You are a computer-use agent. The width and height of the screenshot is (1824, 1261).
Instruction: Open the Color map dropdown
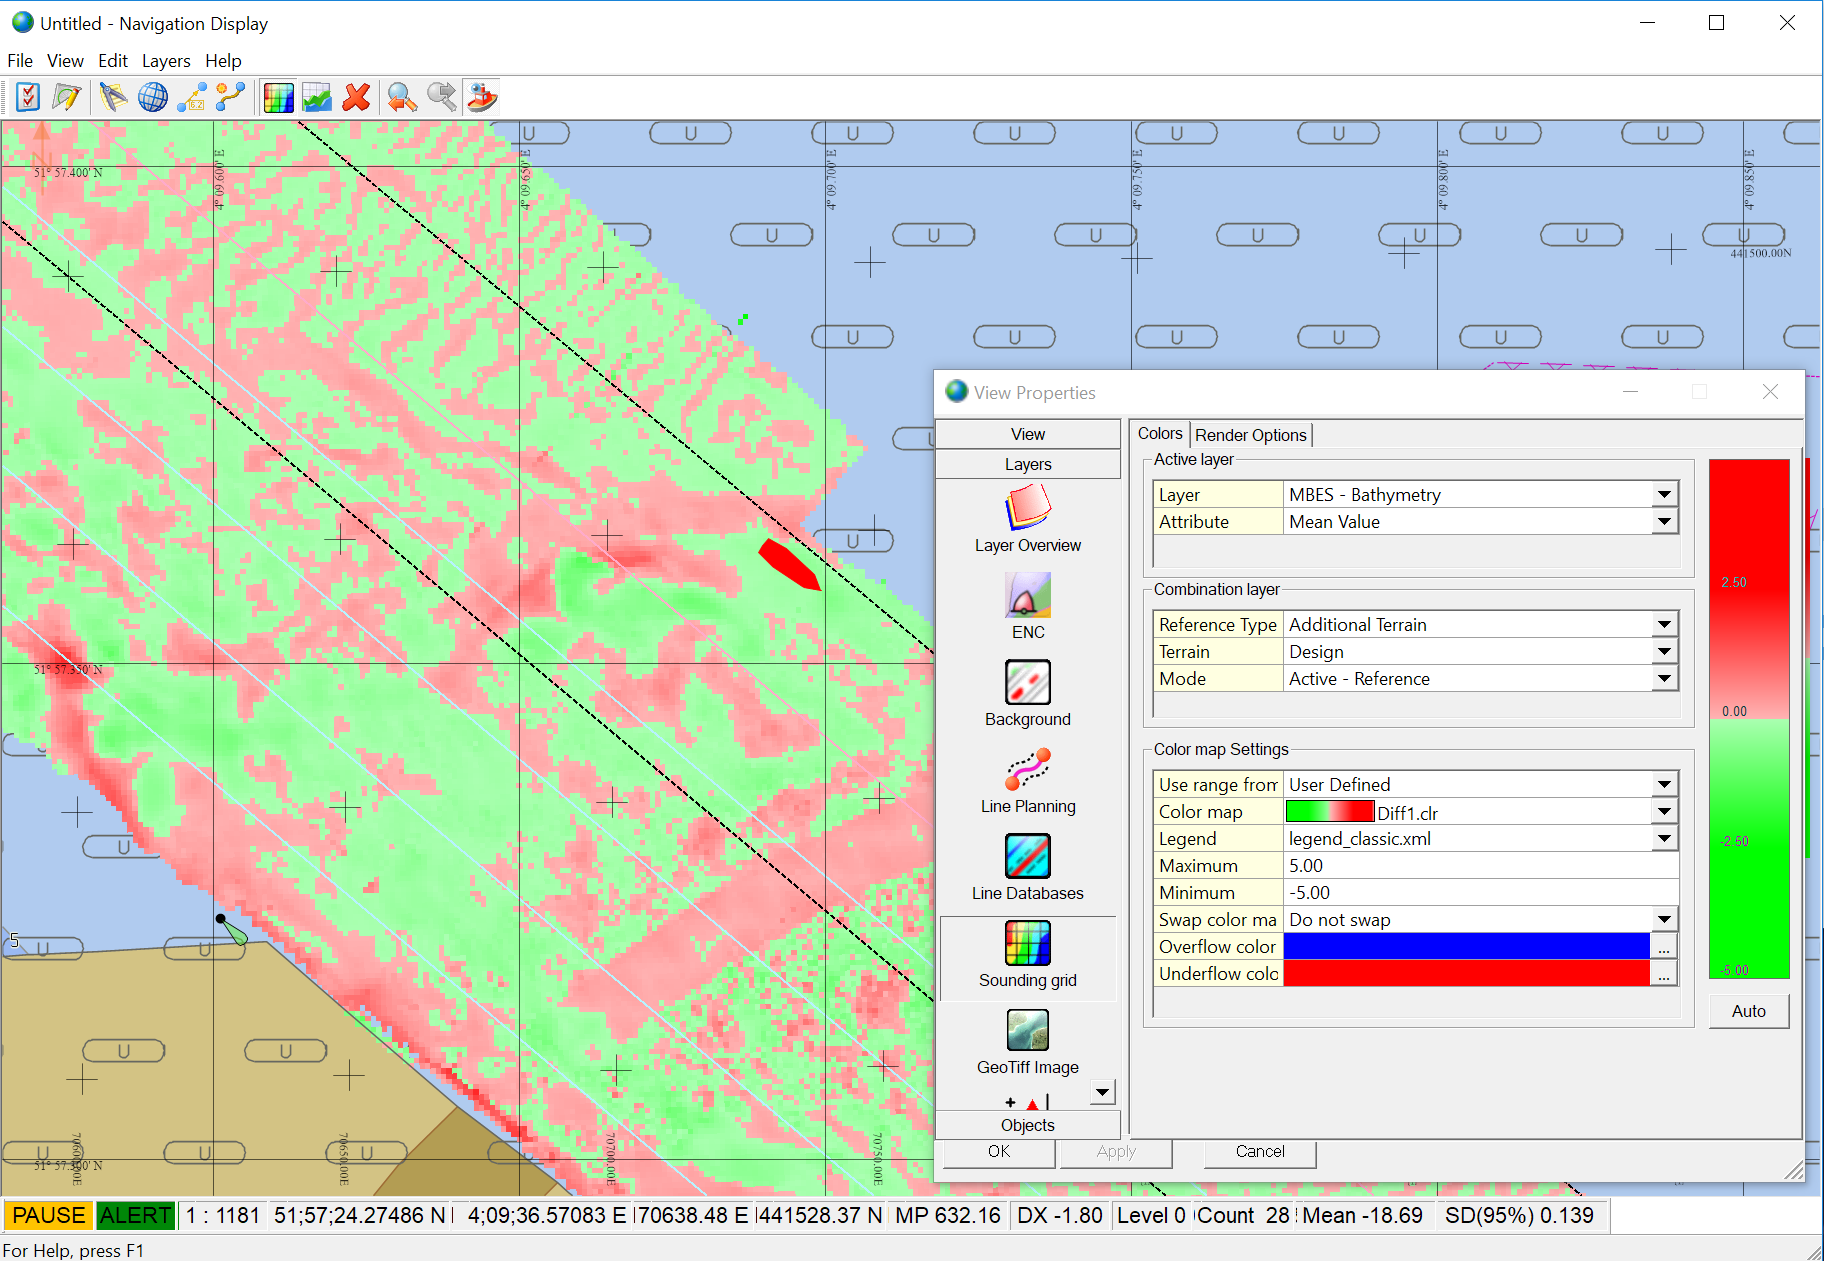tap(1664, 812)
